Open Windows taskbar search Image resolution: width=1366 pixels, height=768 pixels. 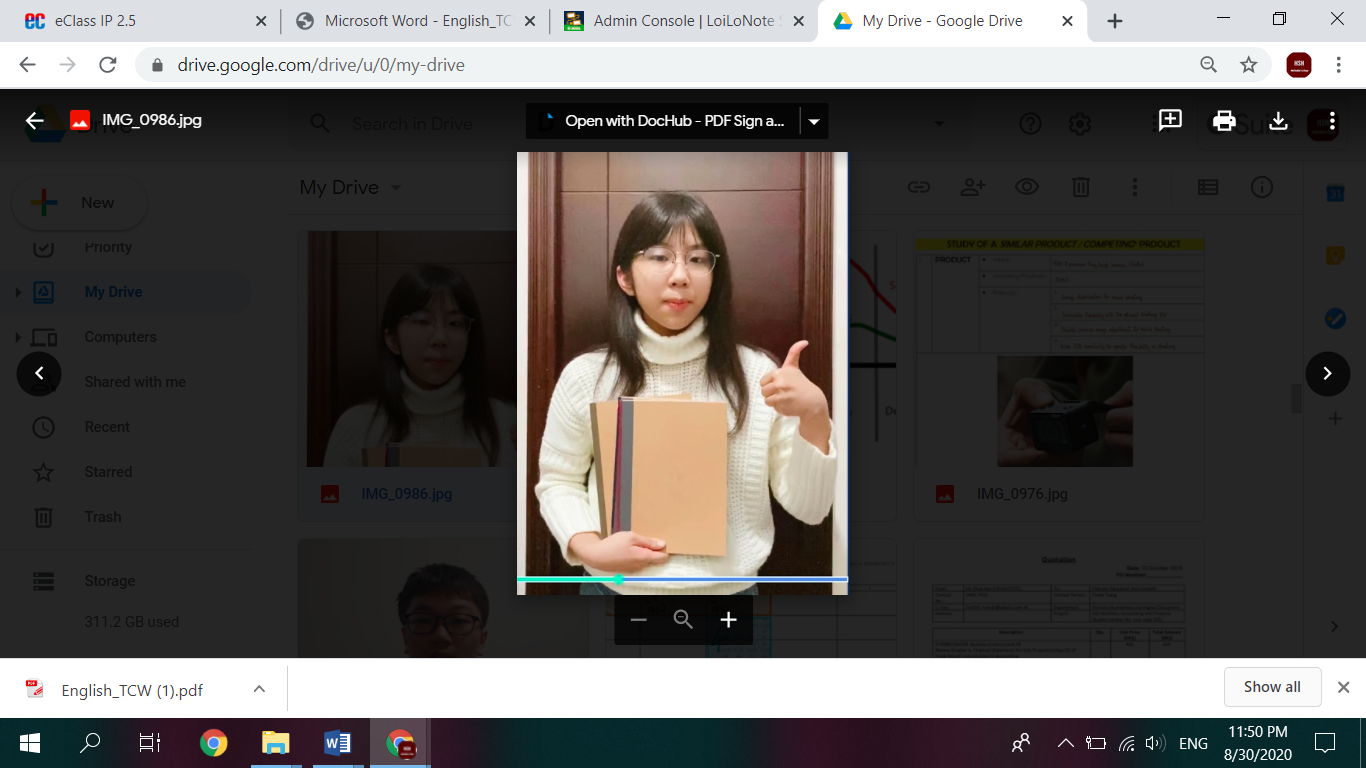pyautogui.click(x=90, y=743)
